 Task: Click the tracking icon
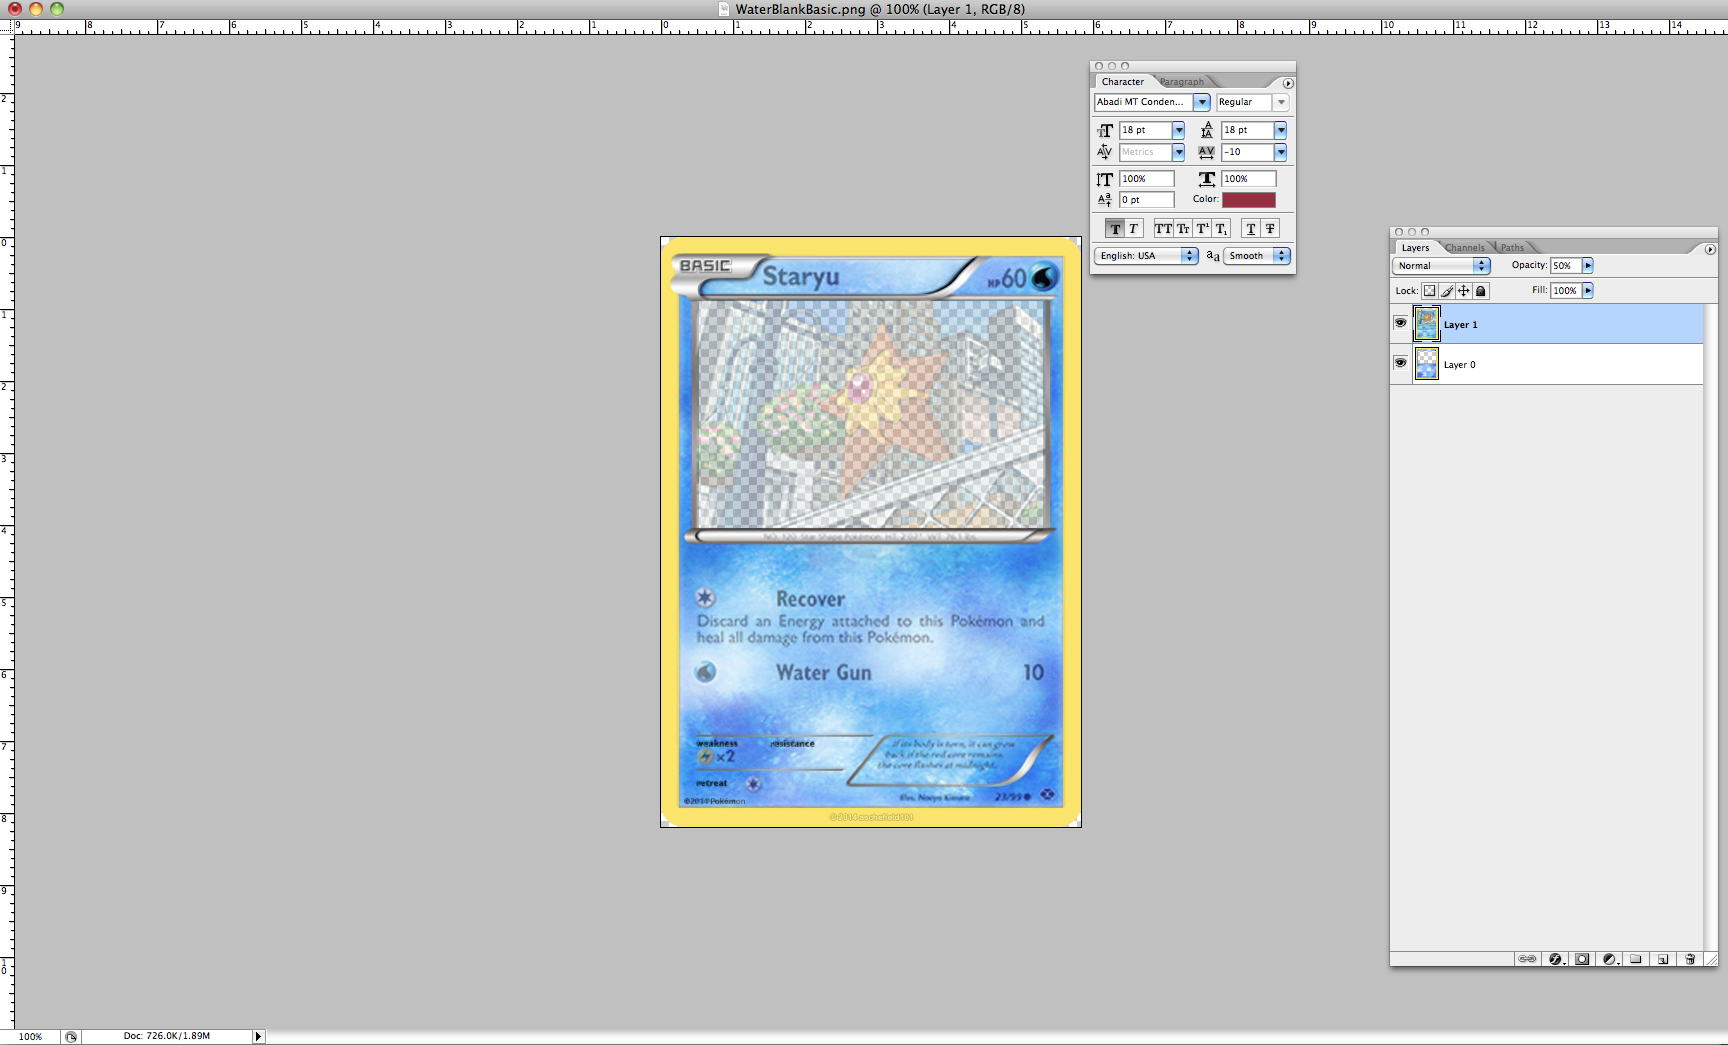tap(1207, 152)
